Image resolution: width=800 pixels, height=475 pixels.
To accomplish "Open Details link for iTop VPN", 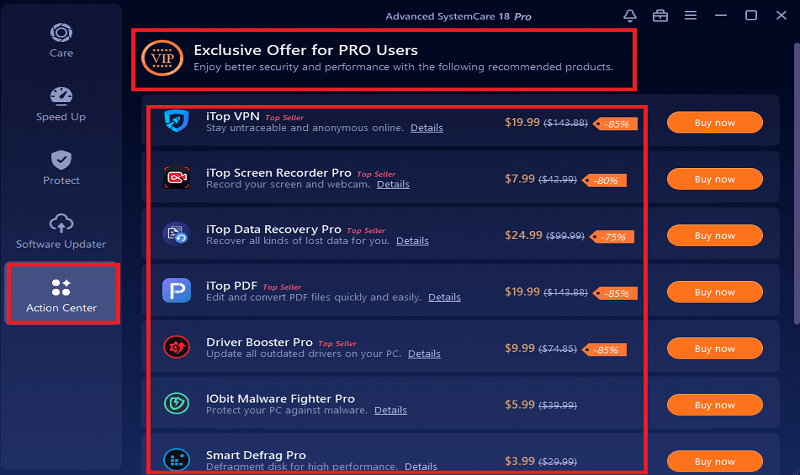I will point(427,128).
